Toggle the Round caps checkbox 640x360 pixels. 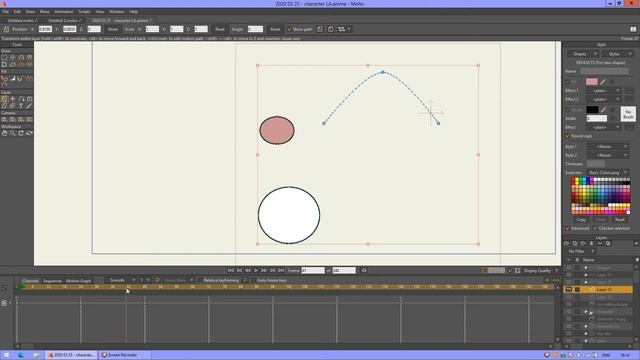point(567,136)
